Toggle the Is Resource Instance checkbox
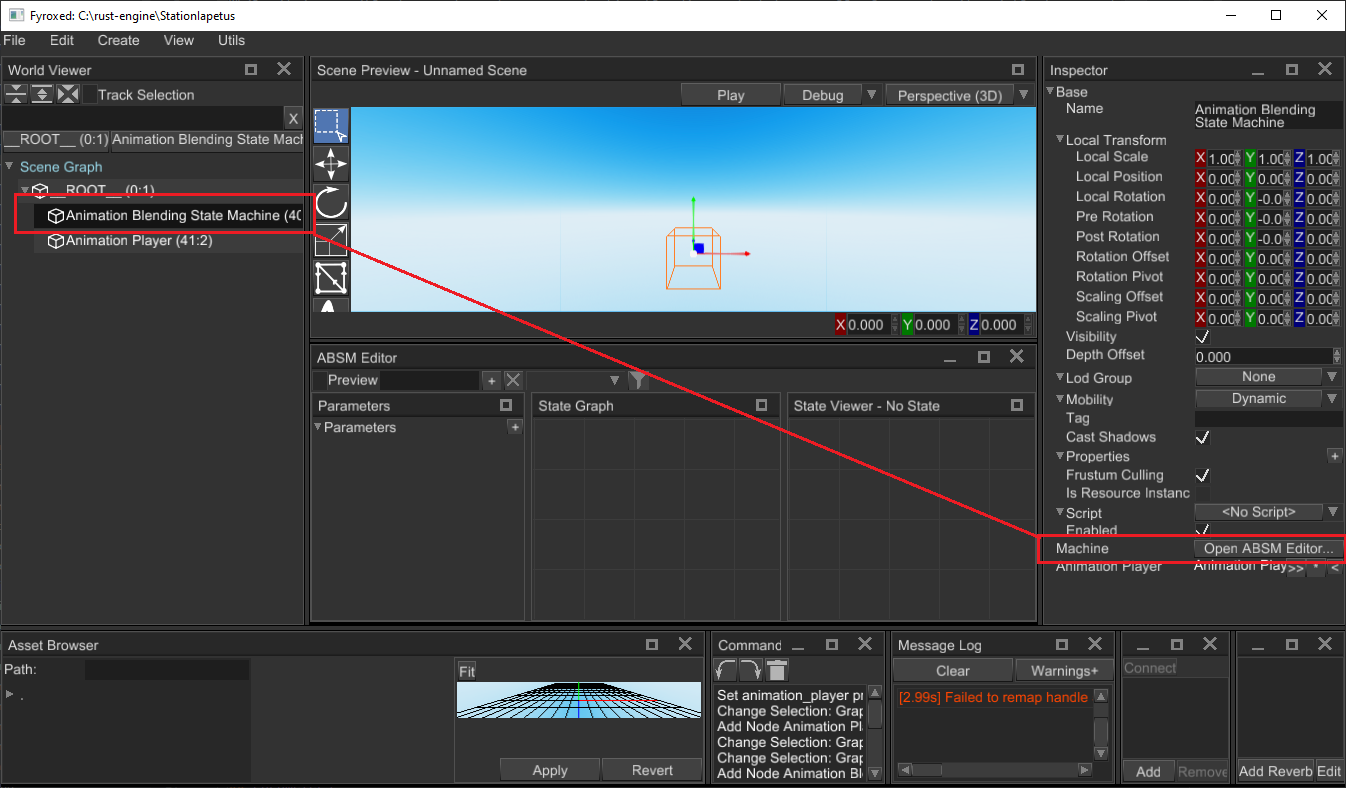This screenshot has height=788, width=1346. point(1203,493)
